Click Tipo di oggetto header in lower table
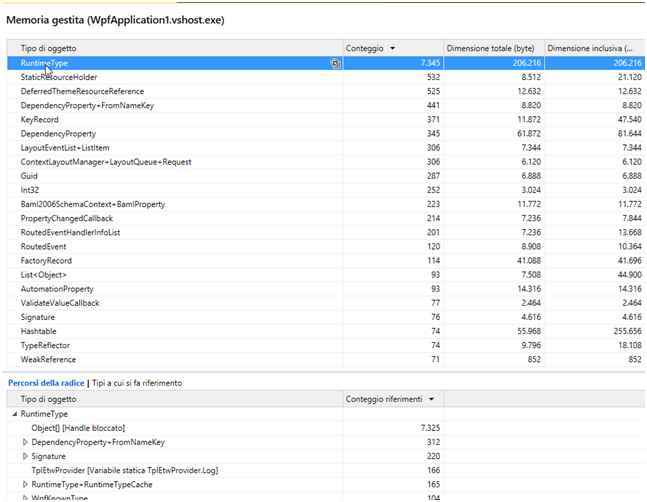The width and height of the screenshot is (647, 502). point(175,399)
